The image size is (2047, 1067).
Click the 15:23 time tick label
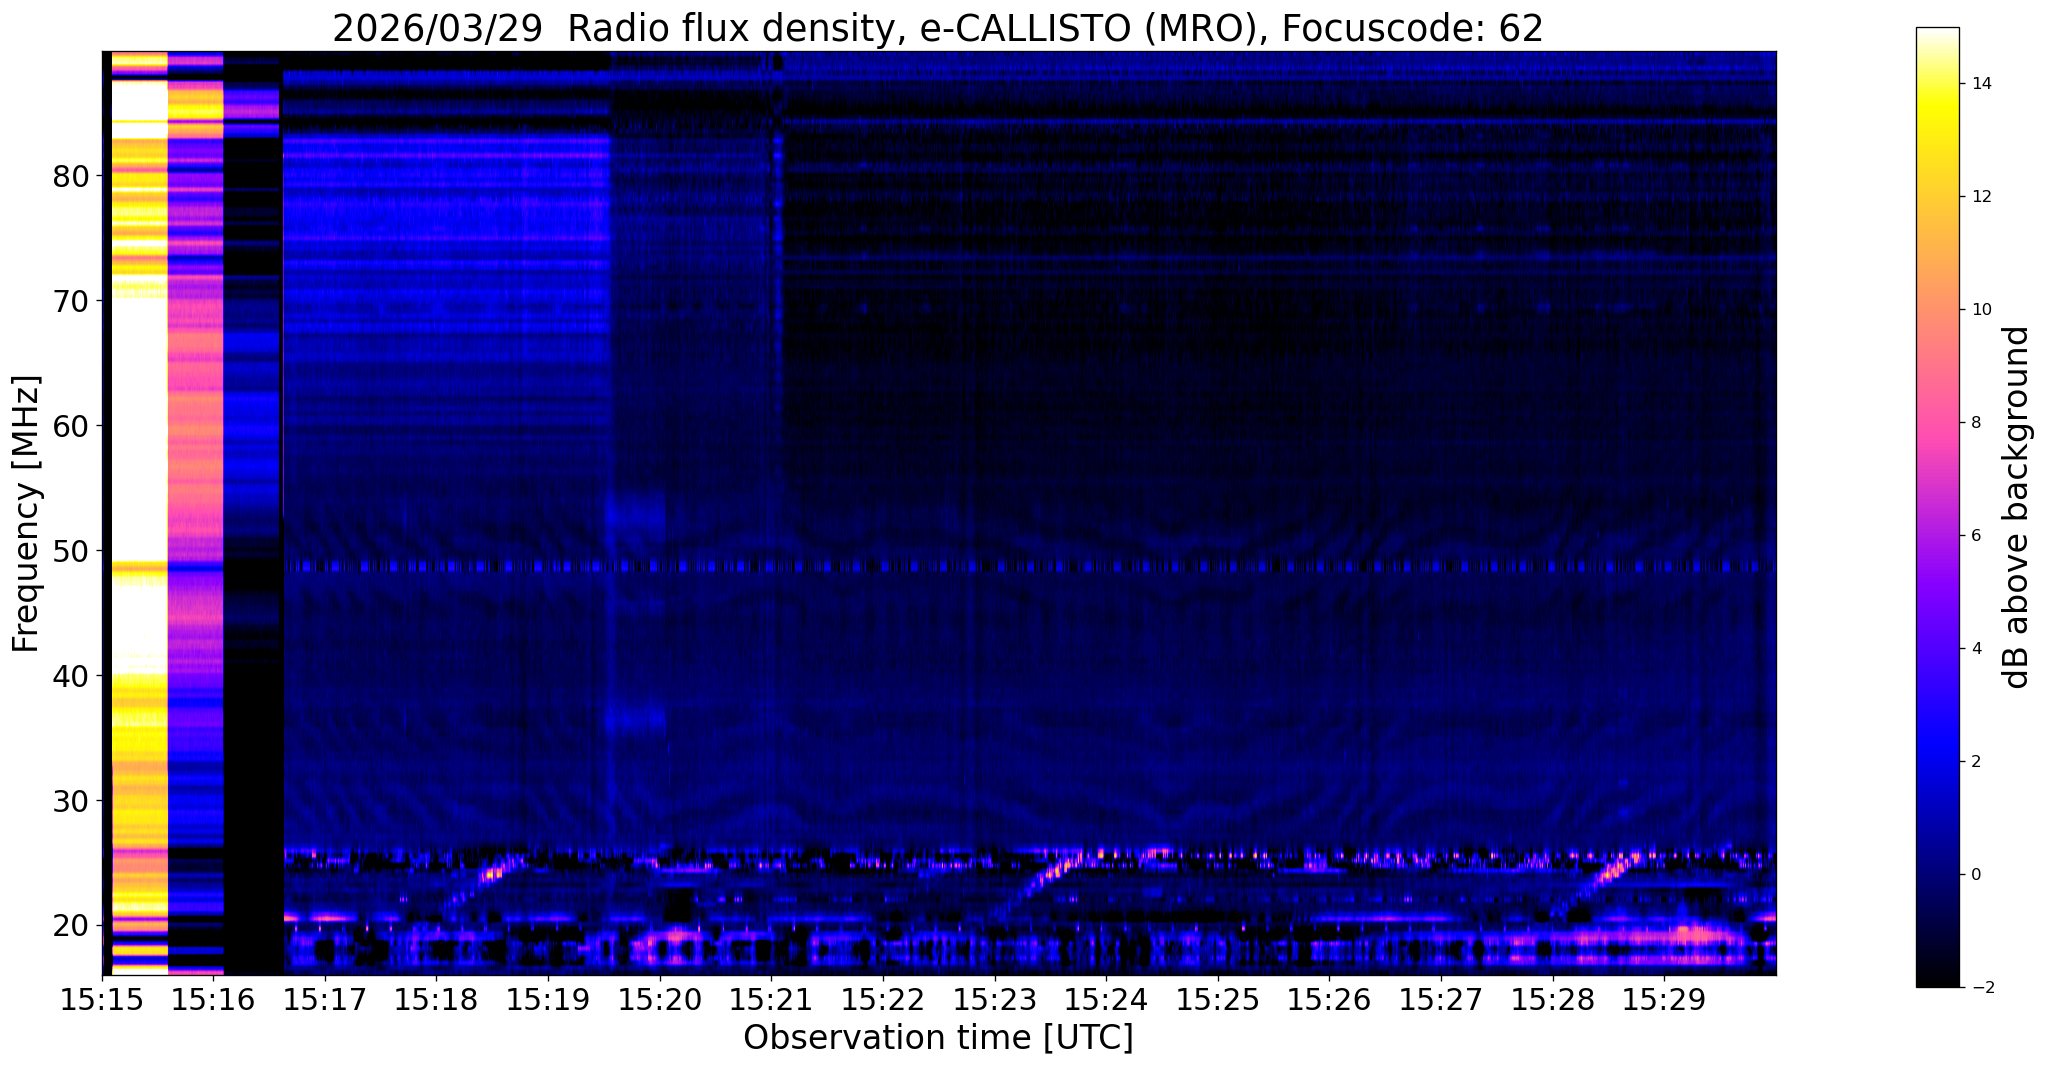pos(994,999)
